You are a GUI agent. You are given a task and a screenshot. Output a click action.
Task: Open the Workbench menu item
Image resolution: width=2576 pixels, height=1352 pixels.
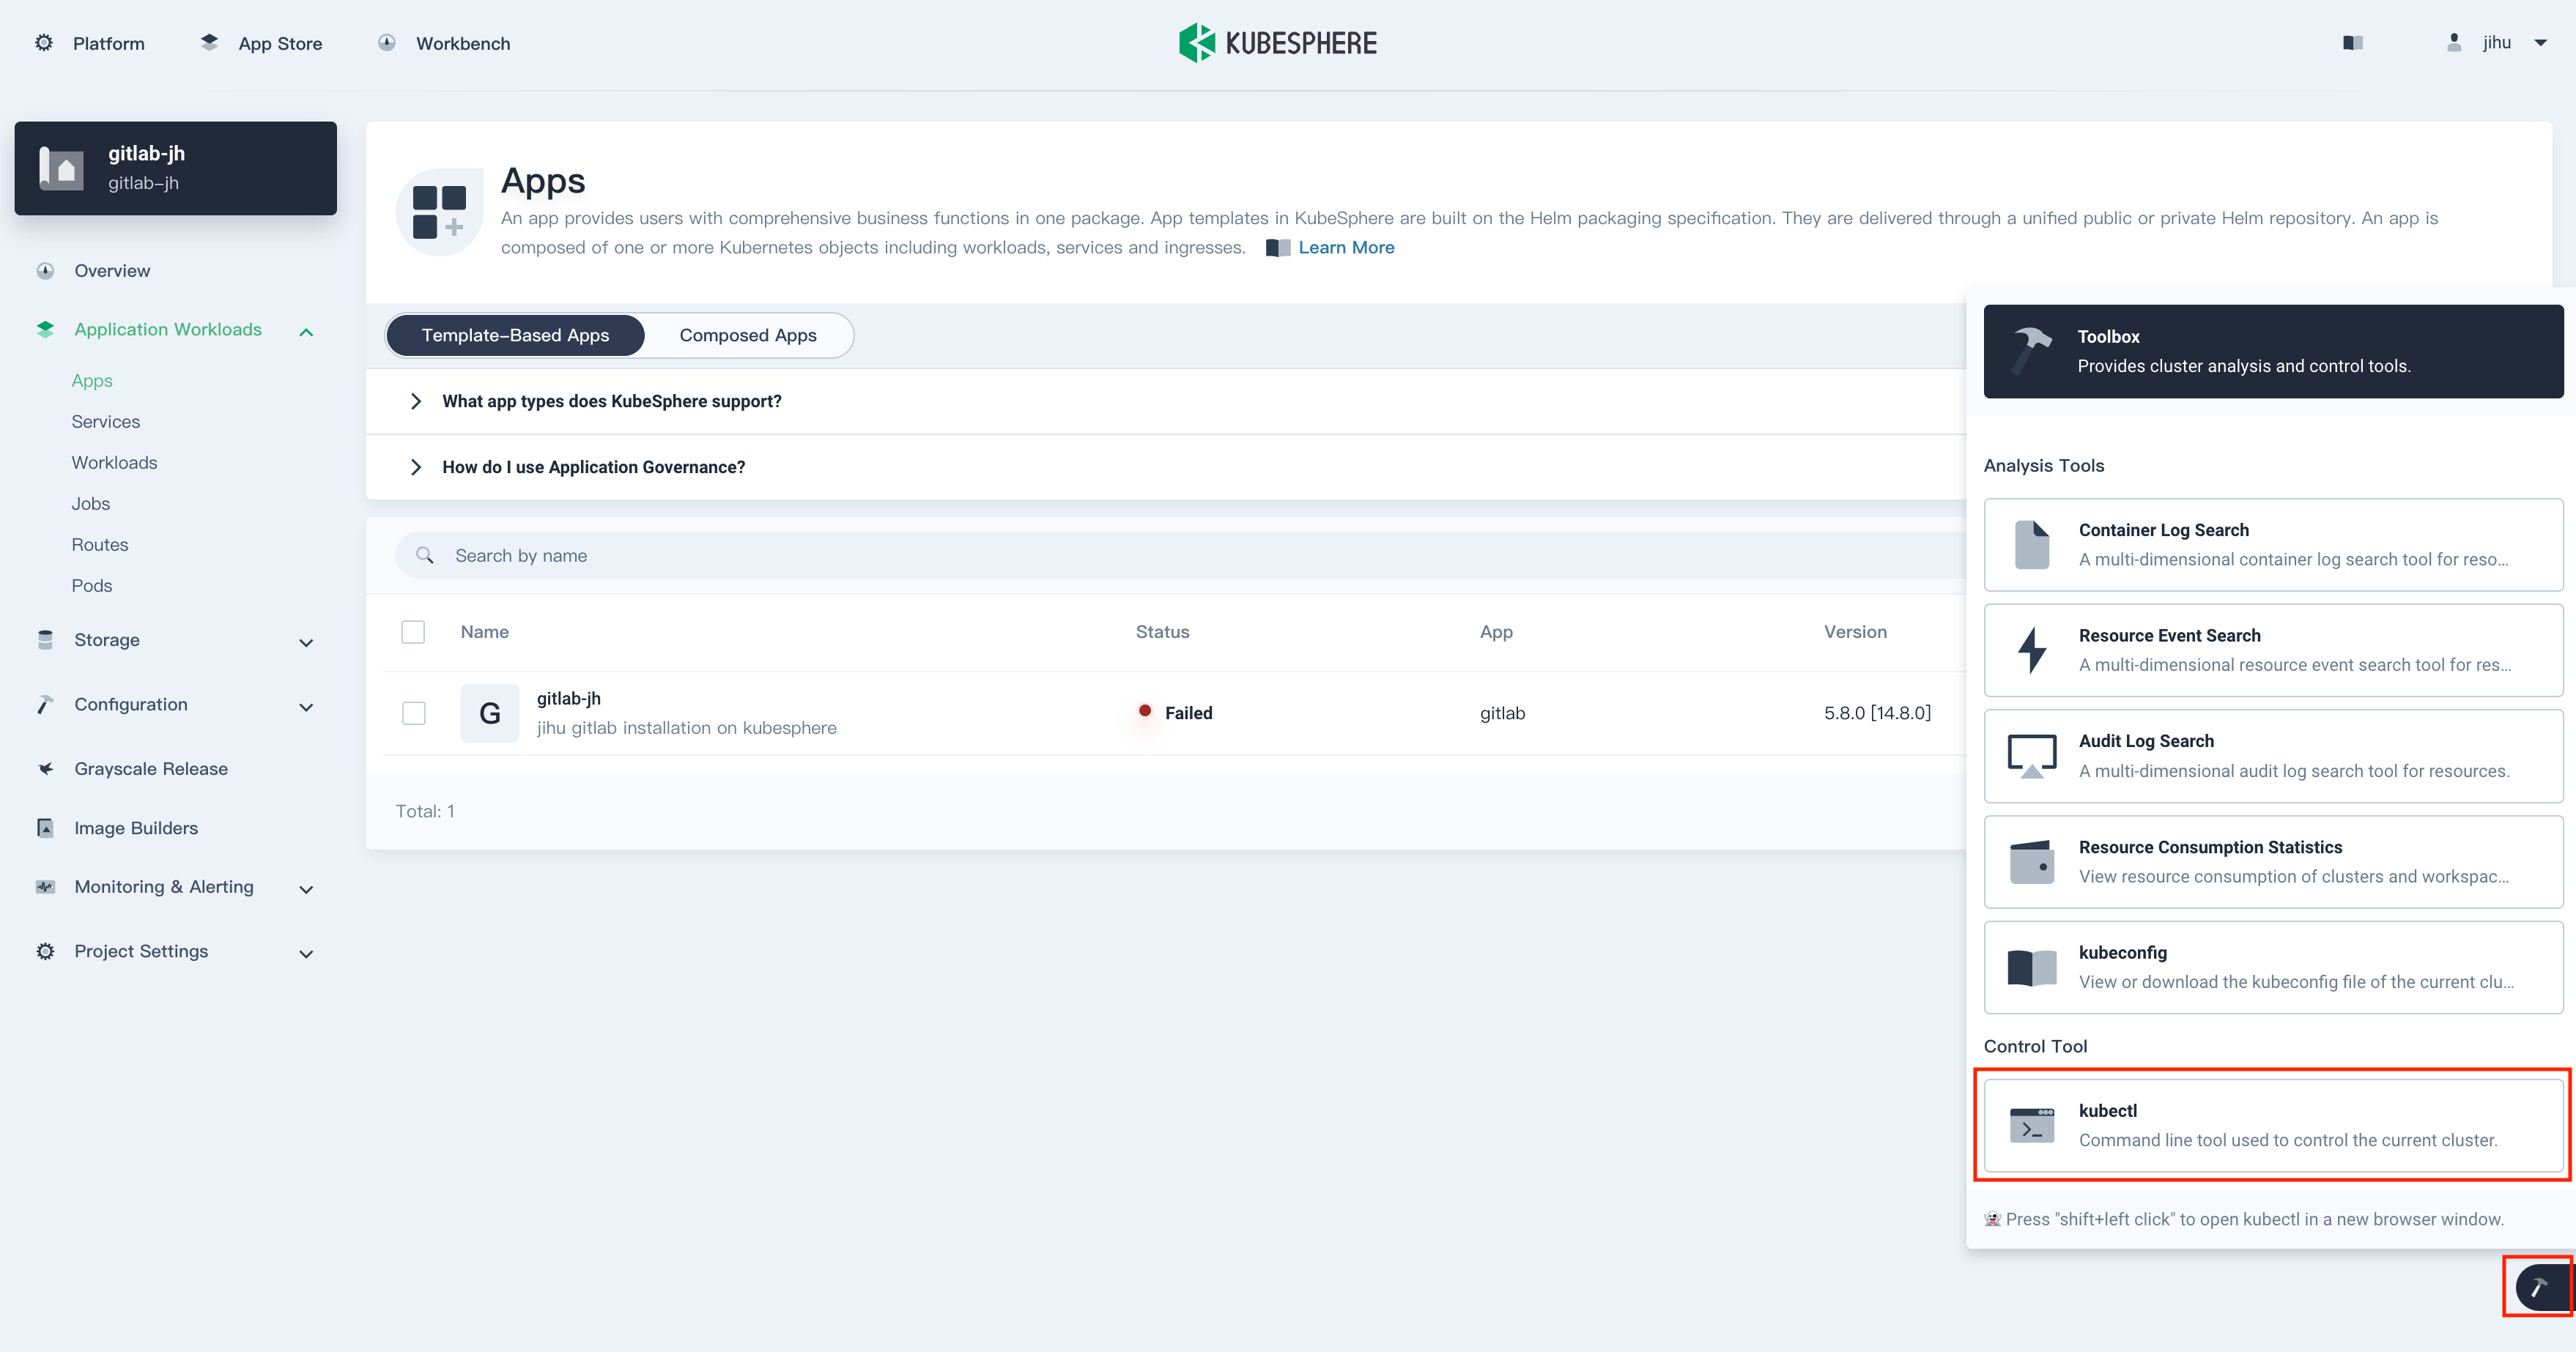pos(463,43)
